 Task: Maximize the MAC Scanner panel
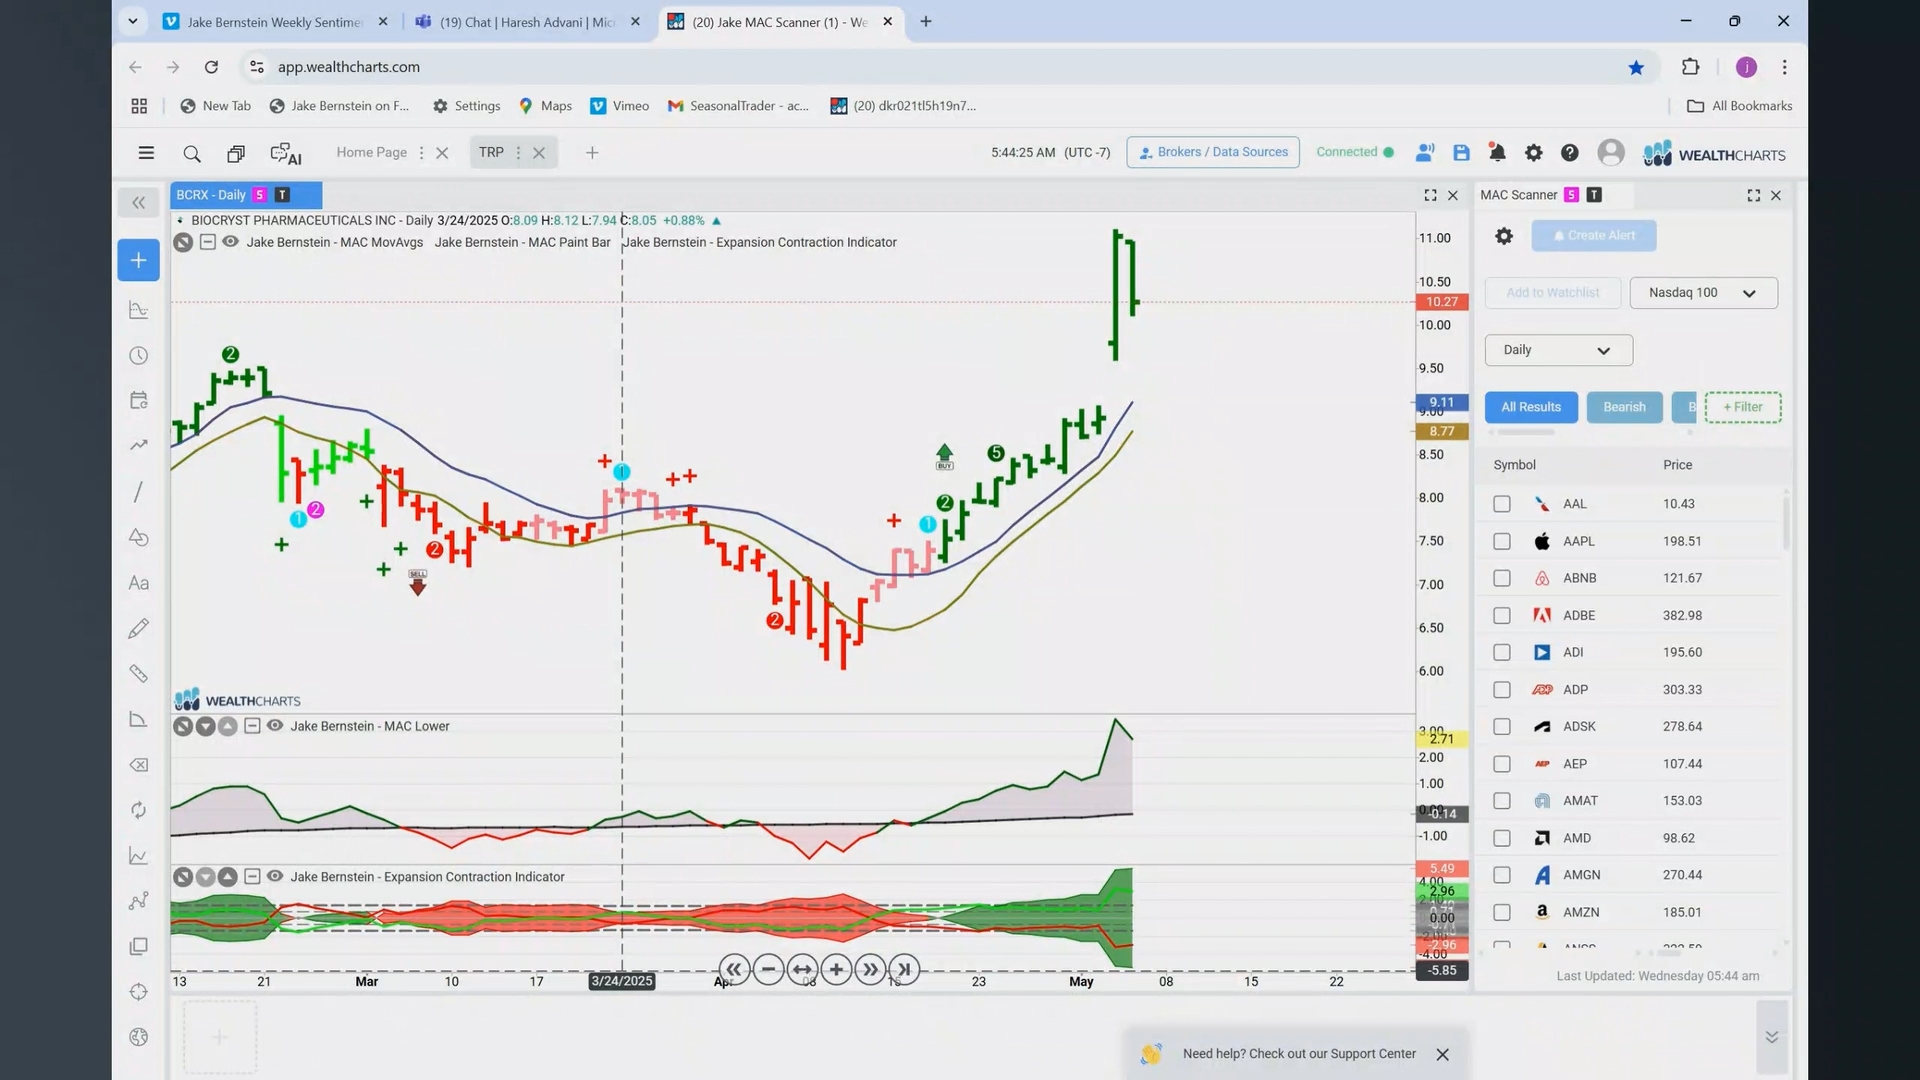pos(1753,196)
